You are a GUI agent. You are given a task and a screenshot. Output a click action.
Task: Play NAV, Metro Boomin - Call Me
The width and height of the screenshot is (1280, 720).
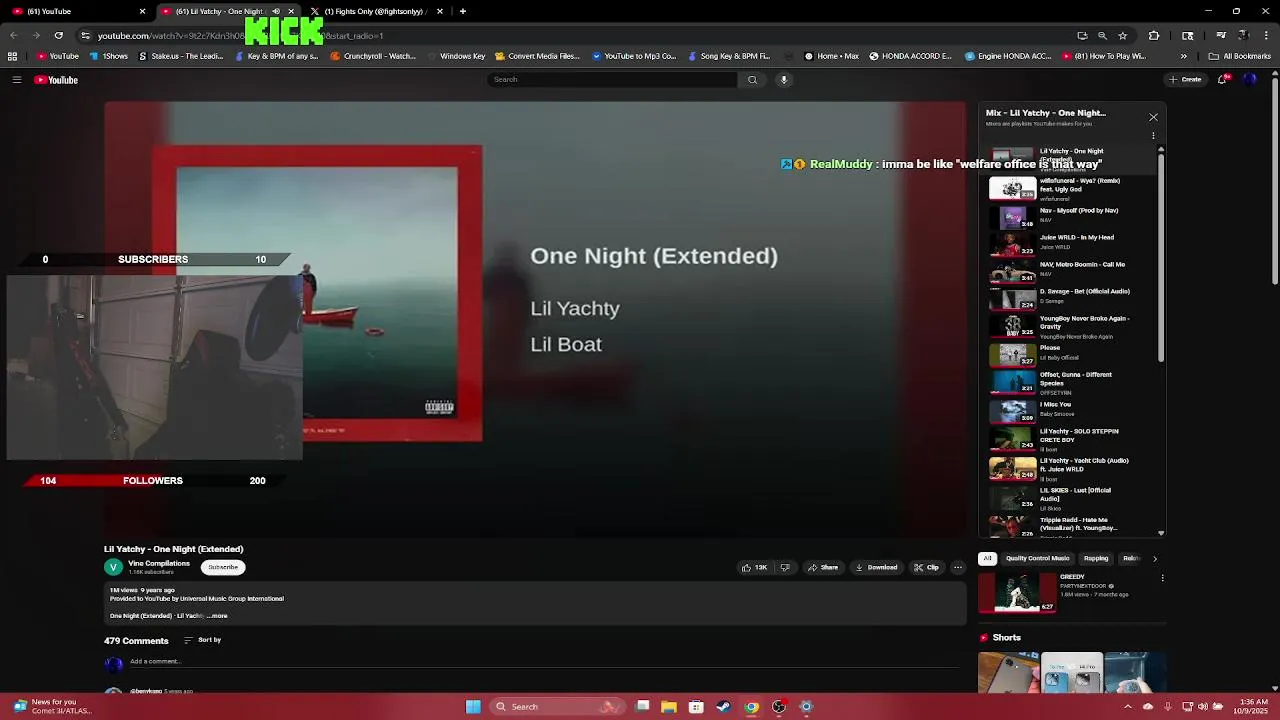coord(1071,269)
